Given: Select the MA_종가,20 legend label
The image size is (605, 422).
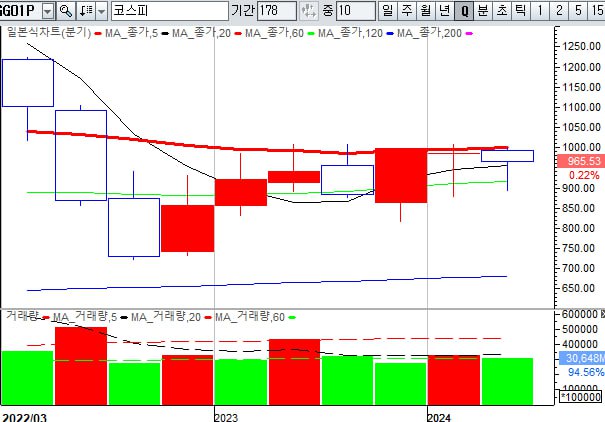Looking at the screenshot, I should coord(201,33).
